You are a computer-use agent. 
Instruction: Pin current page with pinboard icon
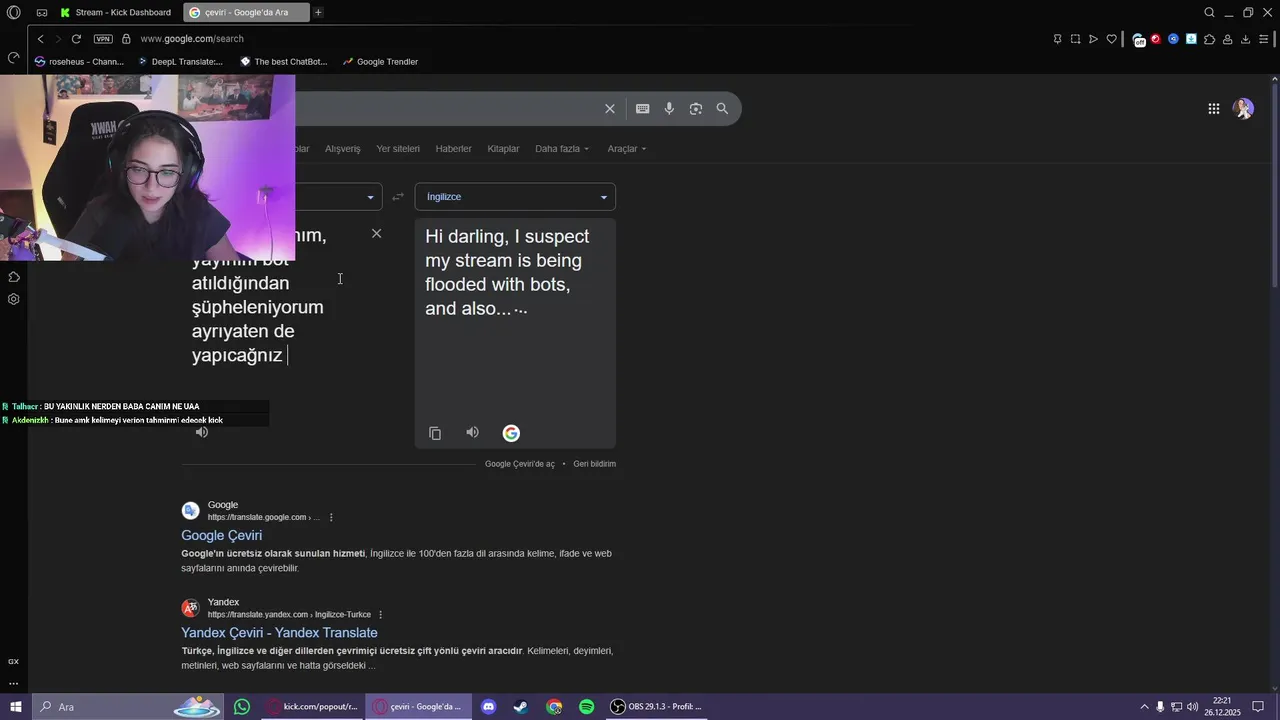[1057, 39]
